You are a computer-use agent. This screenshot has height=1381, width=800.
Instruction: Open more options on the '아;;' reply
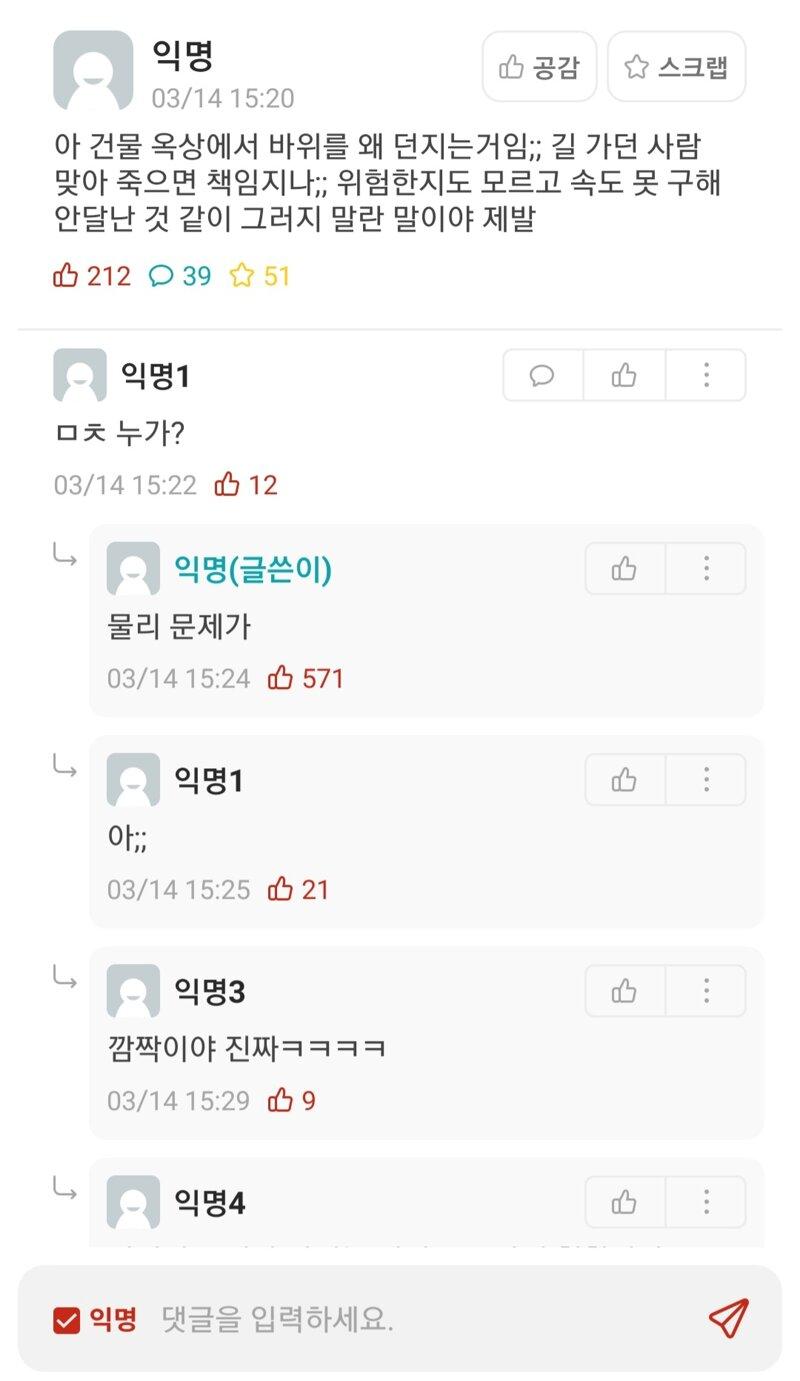pos(706,780)
